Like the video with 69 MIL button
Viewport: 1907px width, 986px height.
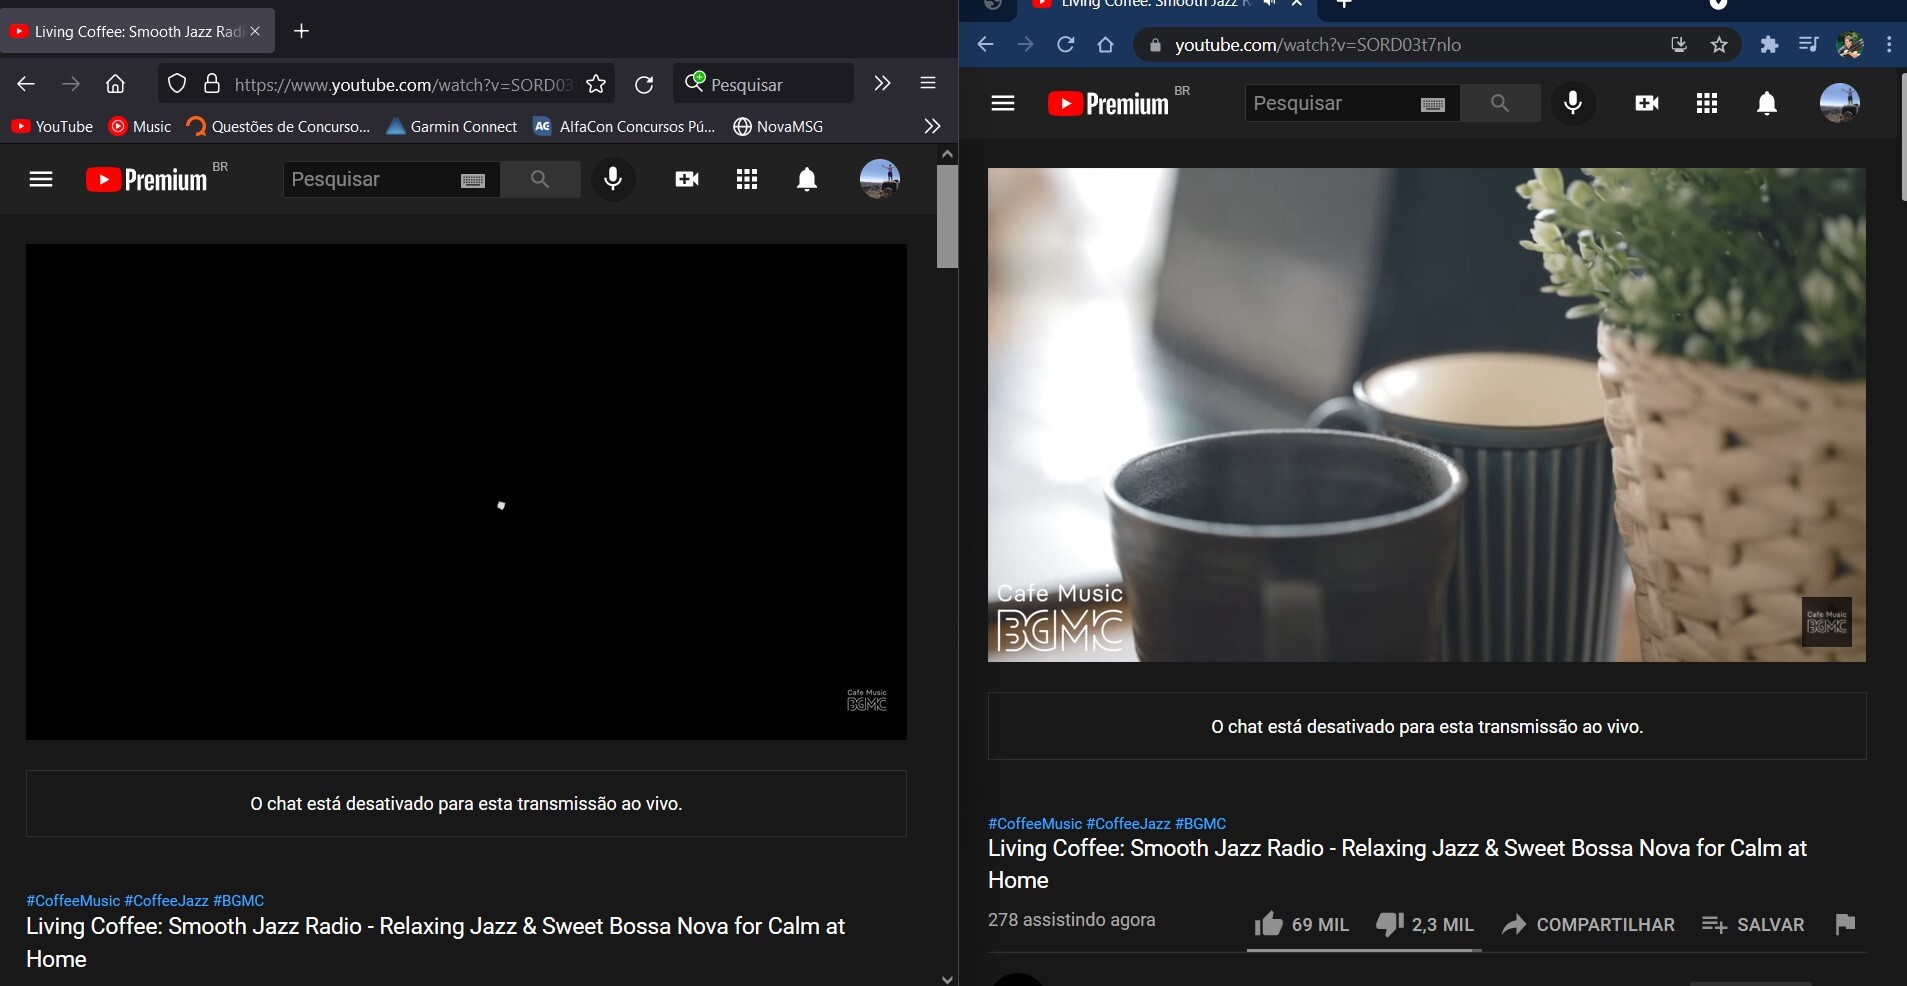click(x=1301, y=924)
